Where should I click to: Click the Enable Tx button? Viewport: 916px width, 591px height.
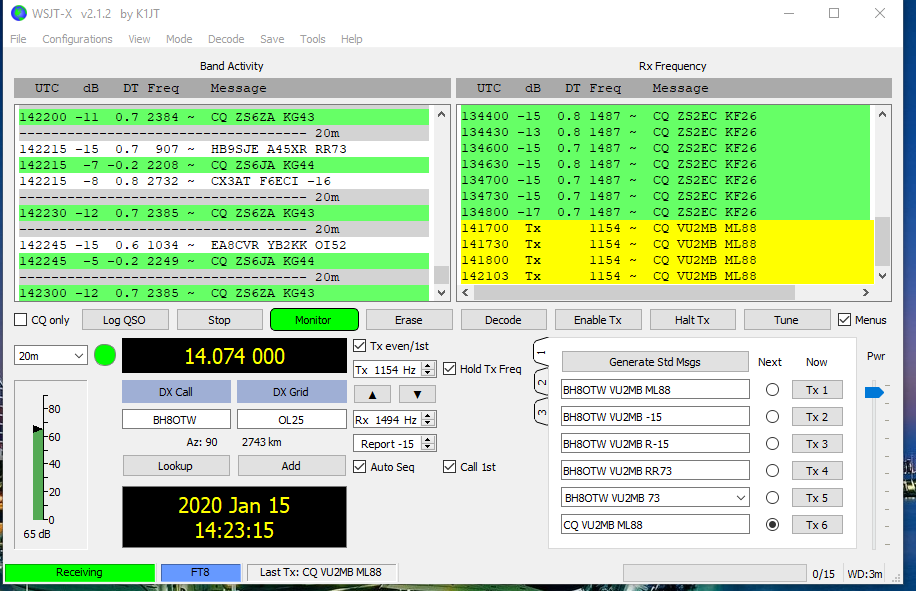click(597, 320)
